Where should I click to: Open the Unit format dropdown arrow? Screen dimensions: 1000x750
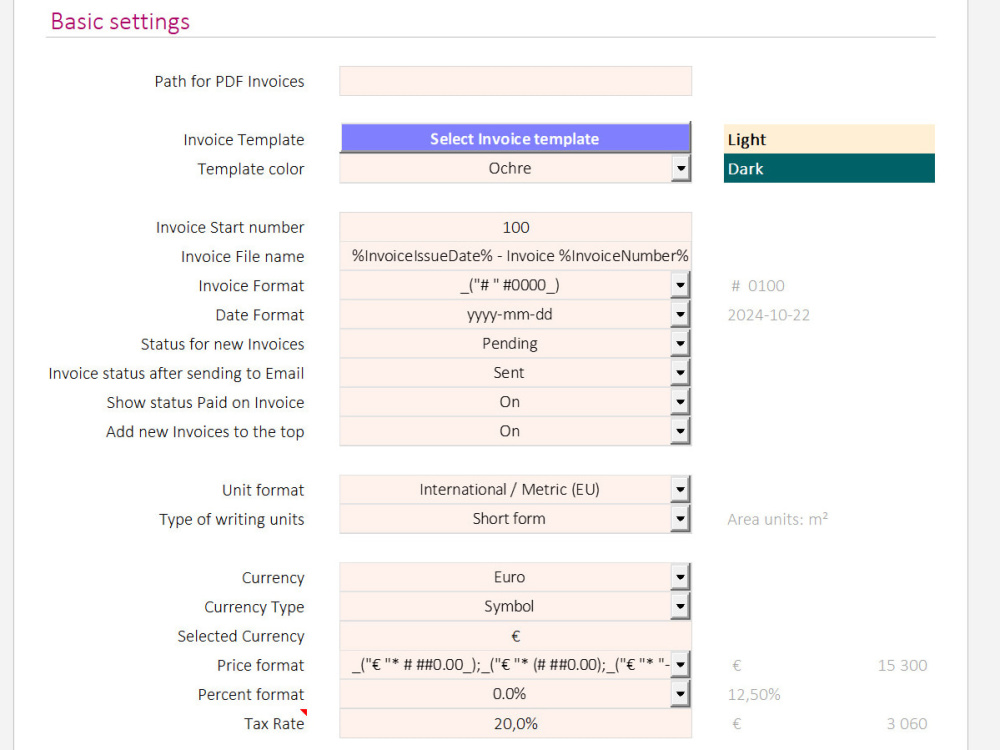[680, 490]
